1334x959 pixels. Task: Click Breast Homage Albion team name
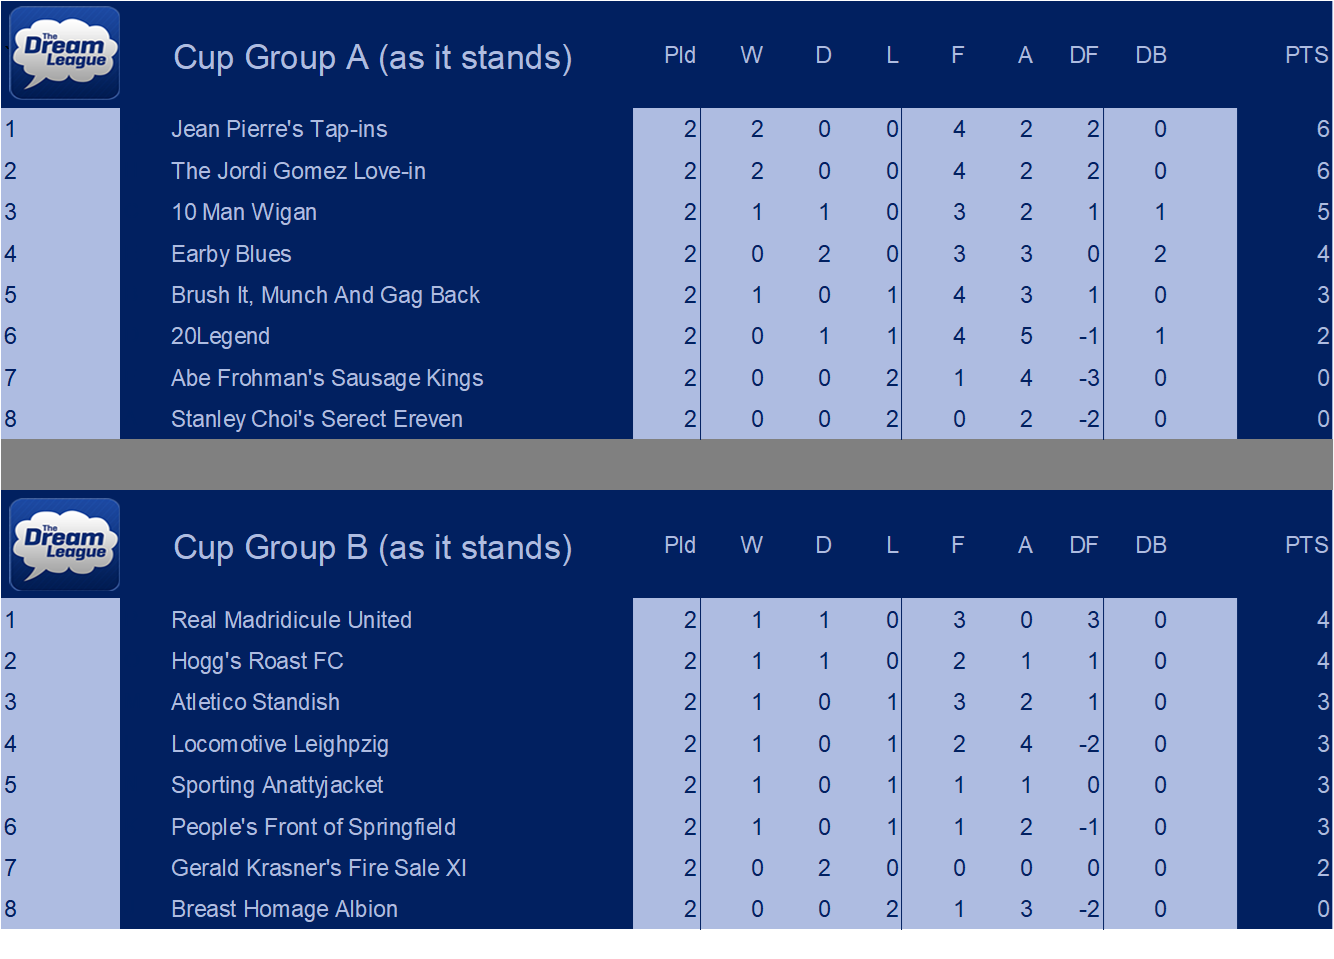click(284, 909)
